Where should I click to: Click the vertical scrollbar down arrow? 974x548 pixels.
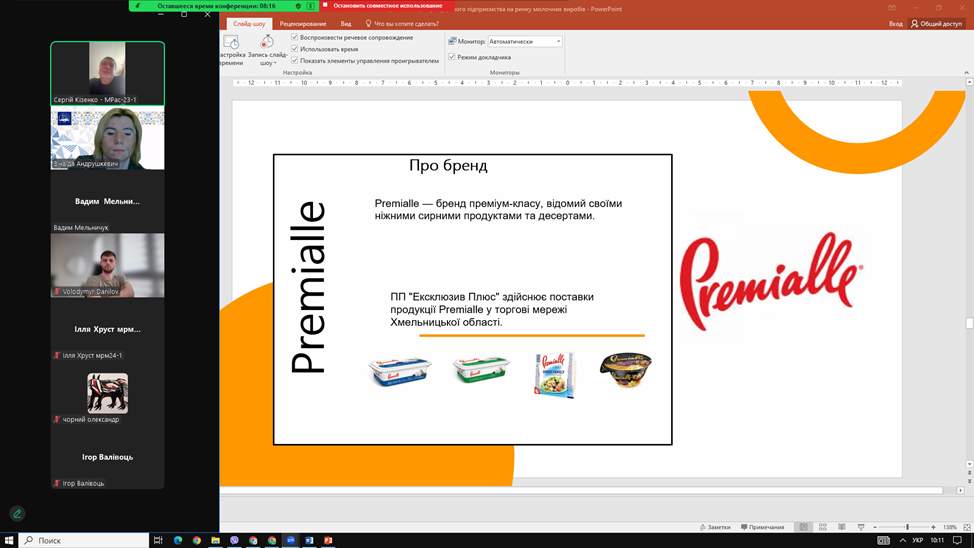pyautogui.click(x=969, y=464)
